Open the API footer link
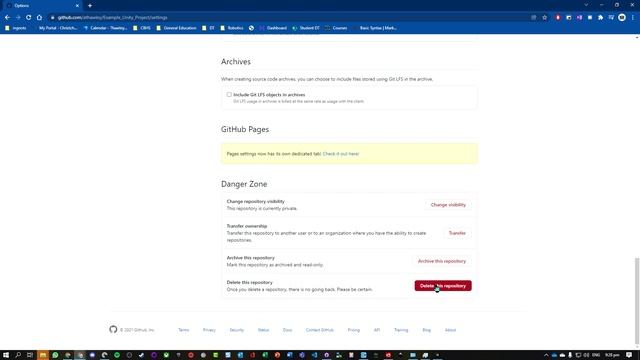This screenshot has height=360, width=640. [x=377, y=330]
